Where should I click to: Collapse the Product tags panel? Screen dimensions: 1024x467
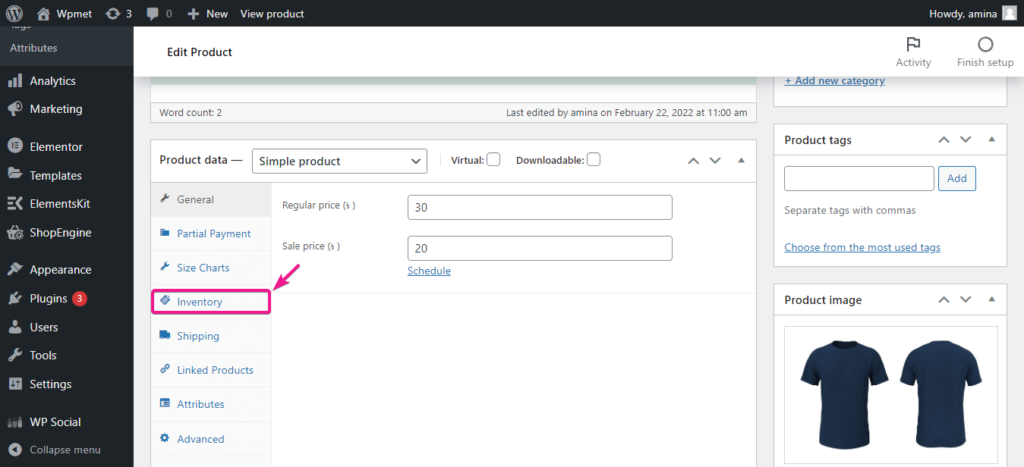pos(991,140)
